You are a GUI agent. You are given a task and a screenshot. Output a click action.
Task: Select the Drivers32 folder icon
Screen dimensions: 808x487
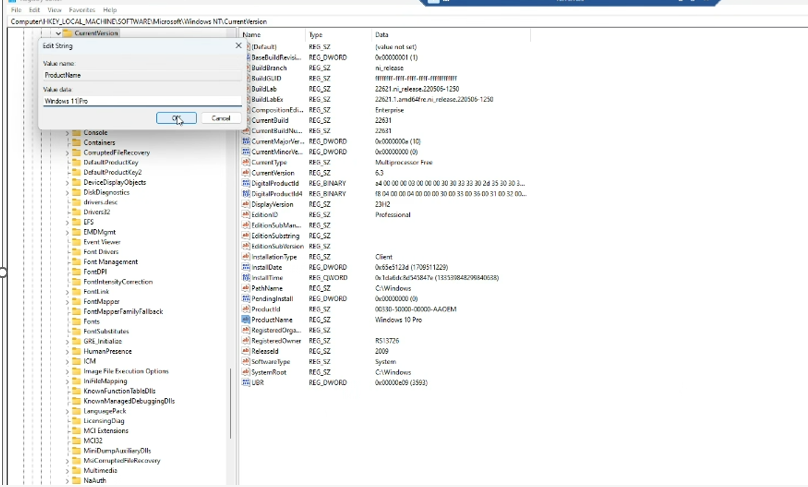click(x=76, y=212)
